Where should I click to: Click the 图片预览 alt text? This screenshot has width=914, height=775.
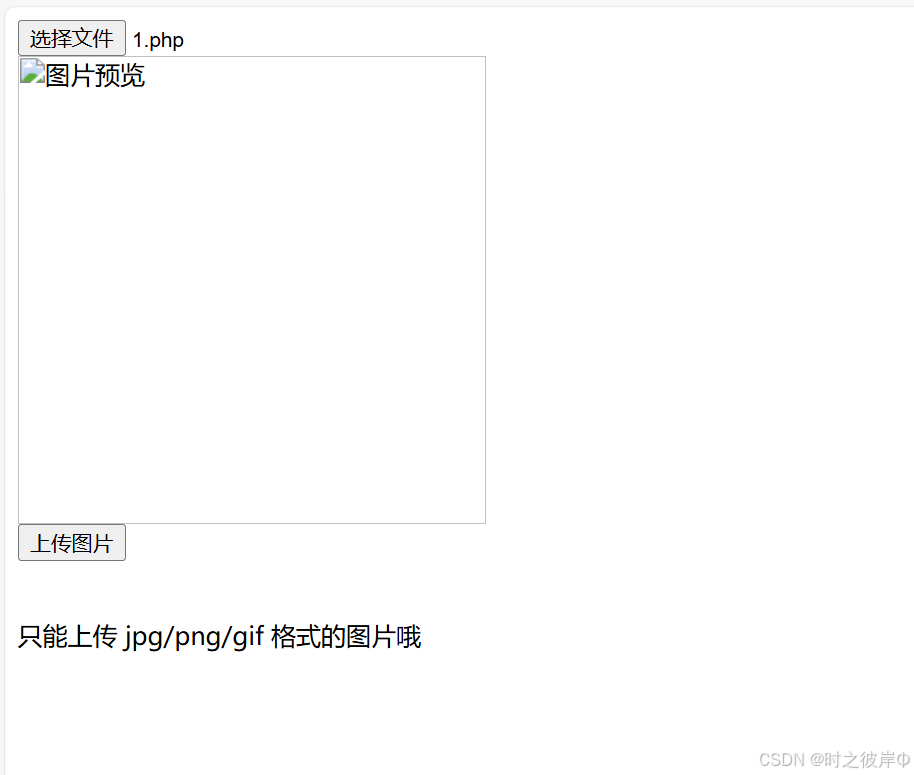[x=95, y=75]
